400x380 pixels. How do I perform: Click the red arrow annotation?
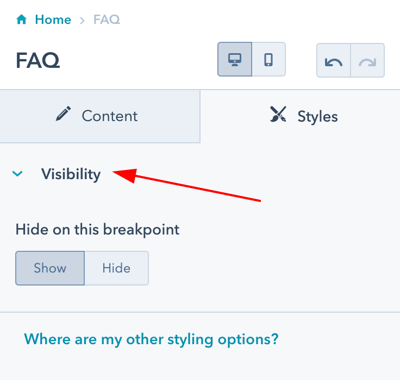pos(187,184)
